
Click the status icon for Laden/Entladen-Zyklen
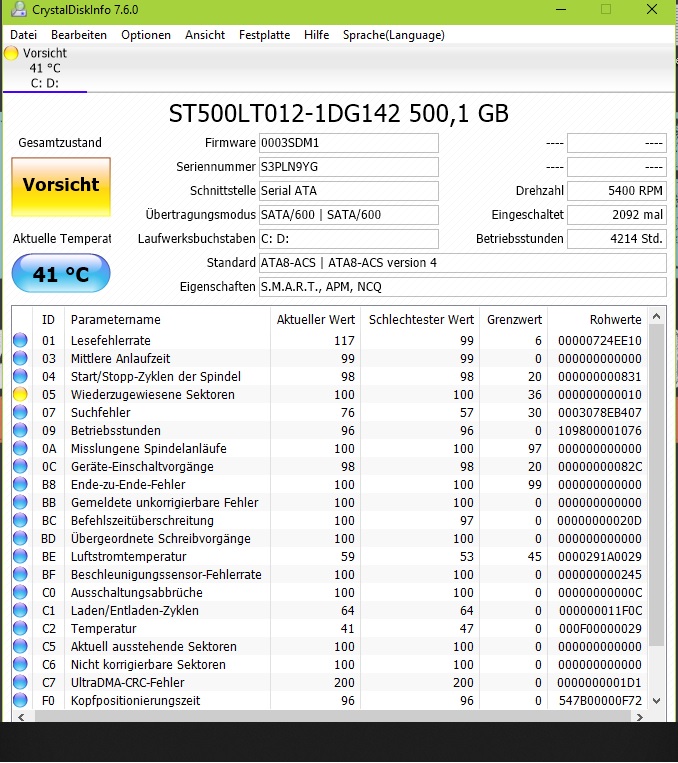(20, 610)
